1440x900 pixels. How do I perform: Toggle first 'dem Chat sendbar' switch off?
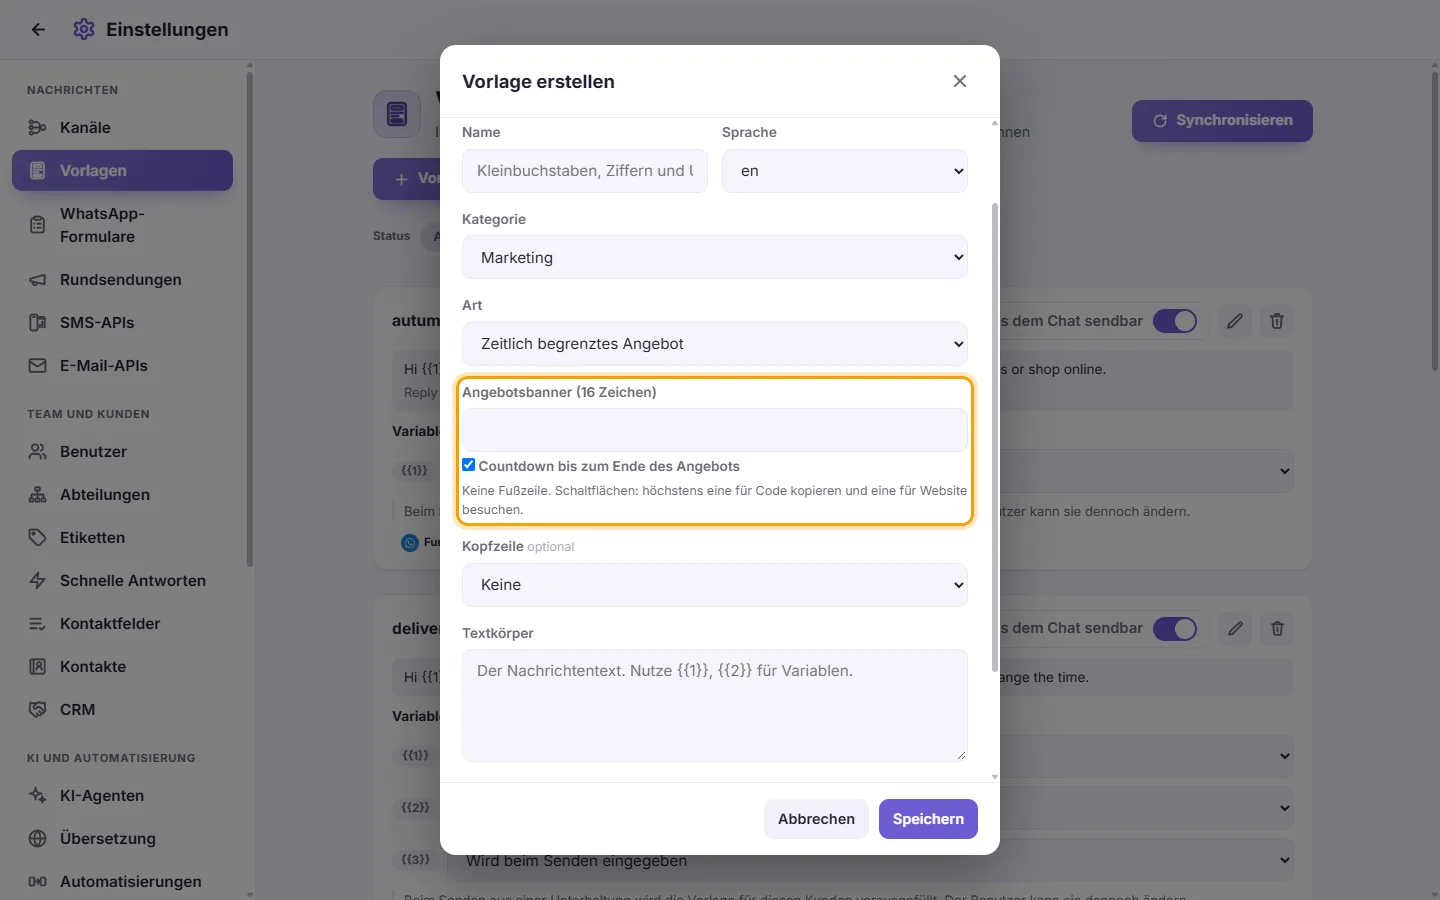(x=1175, y=321)
